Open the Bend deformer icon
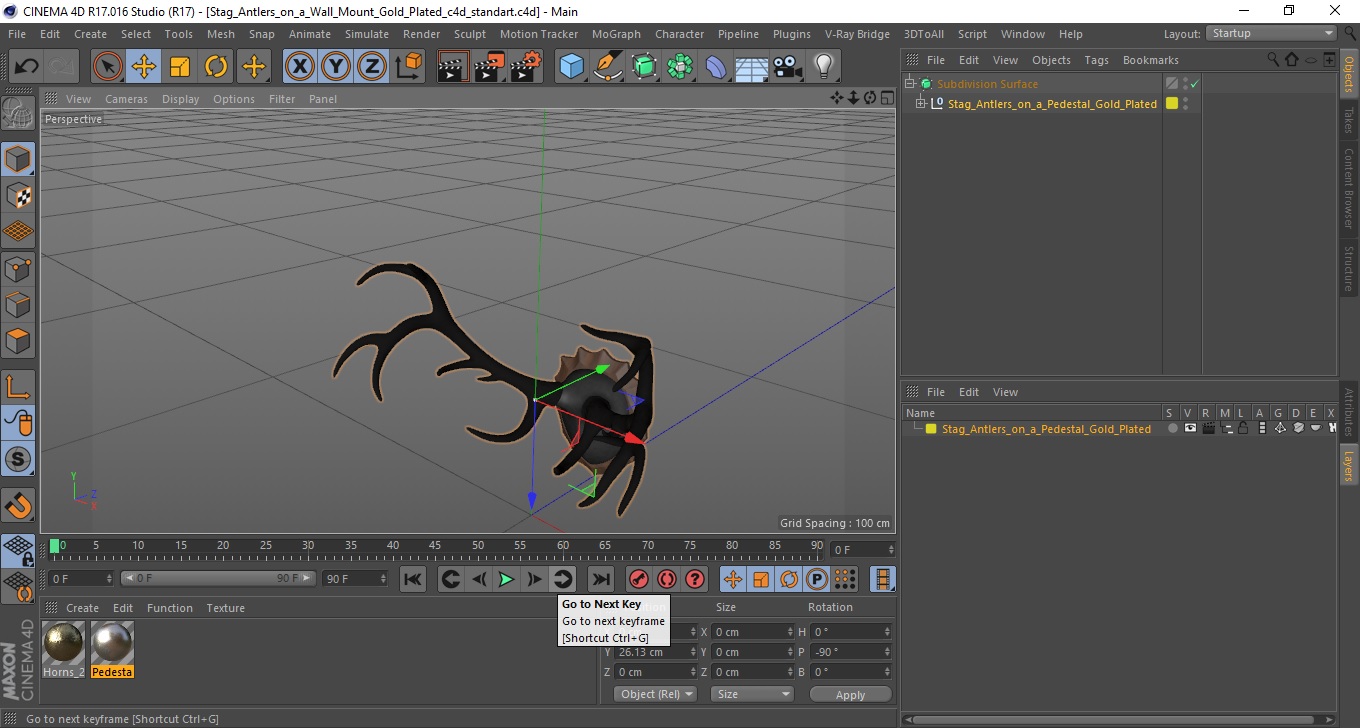 pos(717,67)
